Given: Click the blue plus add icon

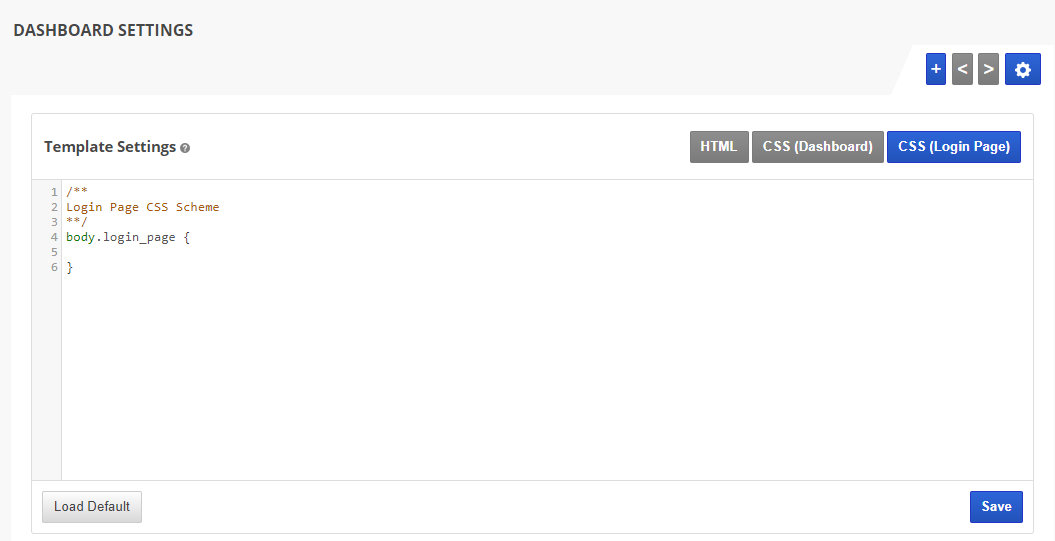Looking at the screenshot, I should [936, 69].
